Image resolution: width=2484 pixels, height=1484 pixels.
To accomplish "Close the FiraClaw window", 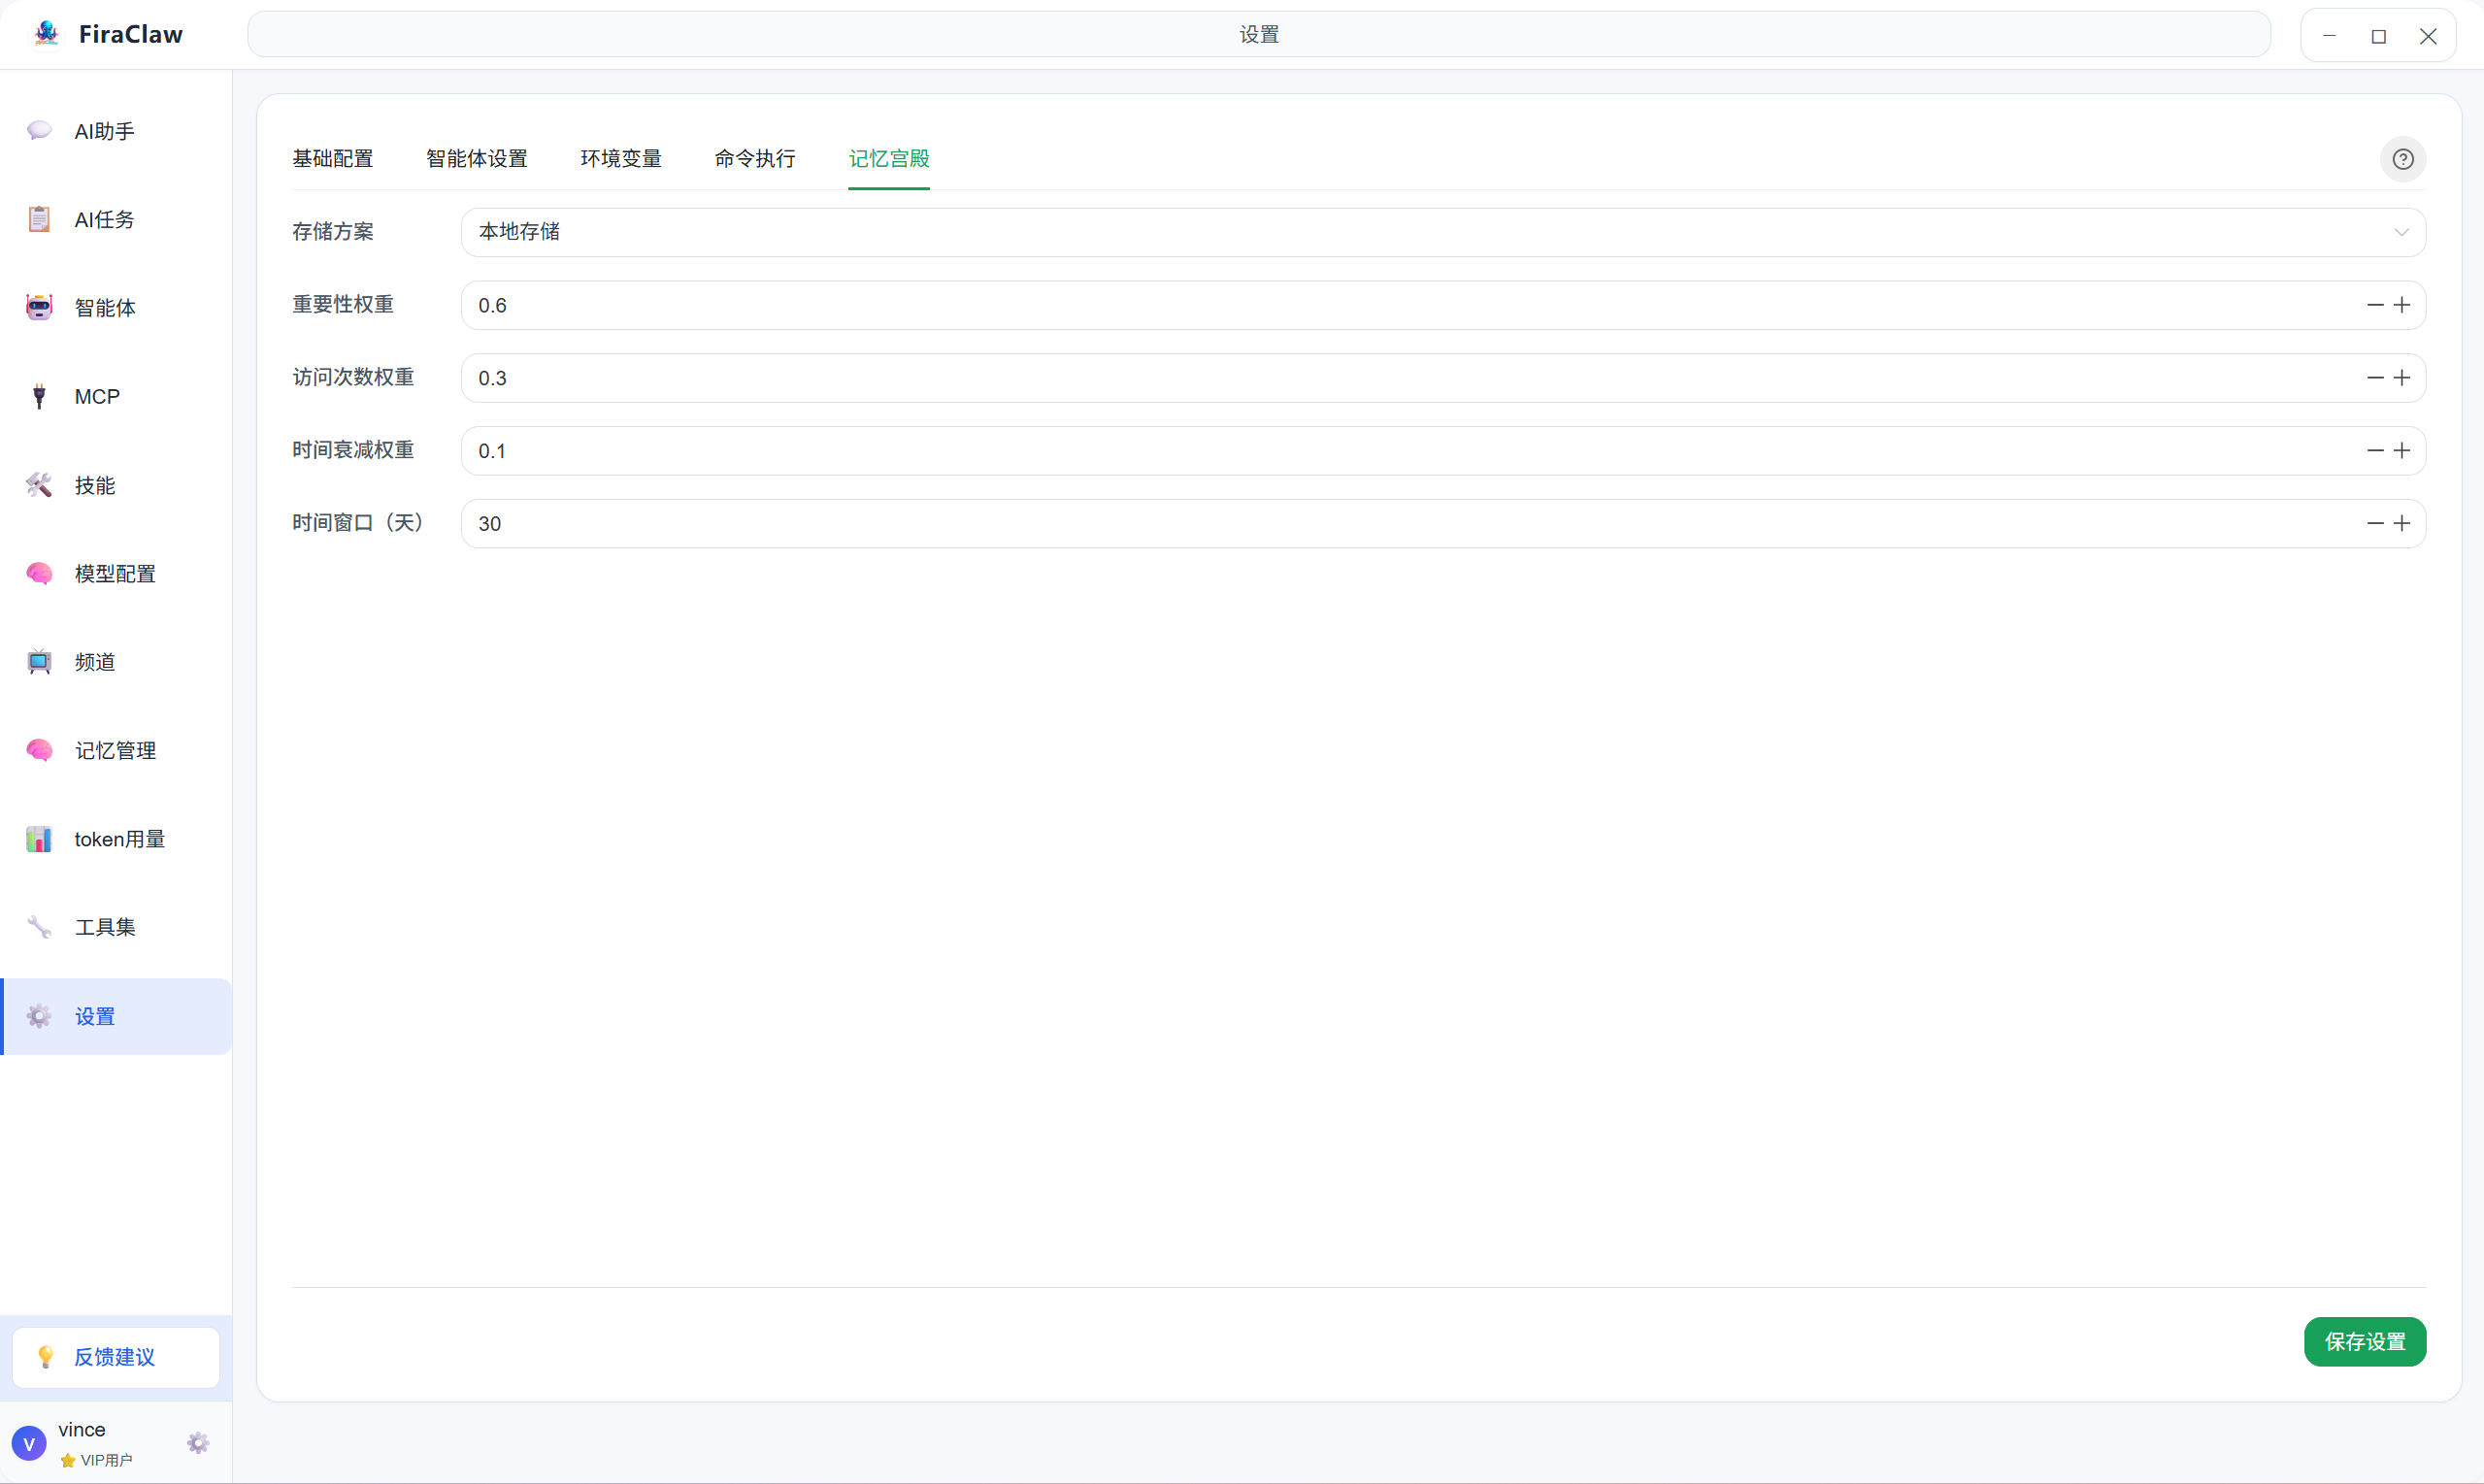I will click(x=2428, y=36).
